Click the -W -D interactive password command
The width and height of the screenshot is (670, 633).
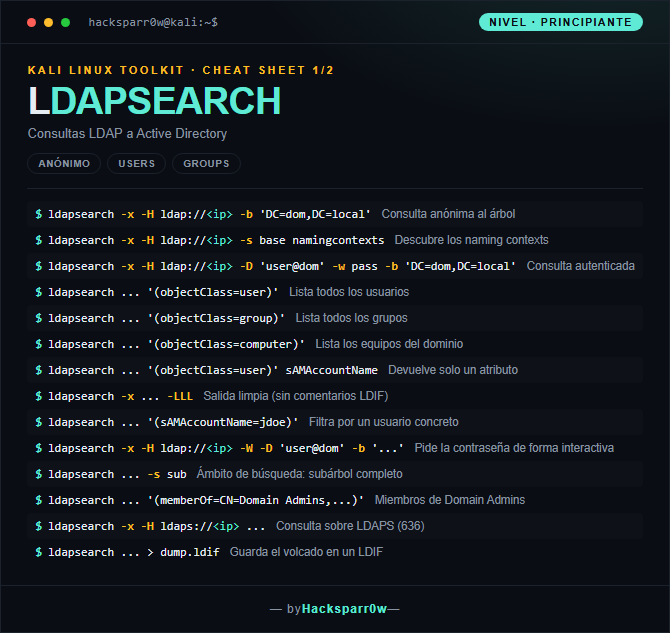click(219, 448)
